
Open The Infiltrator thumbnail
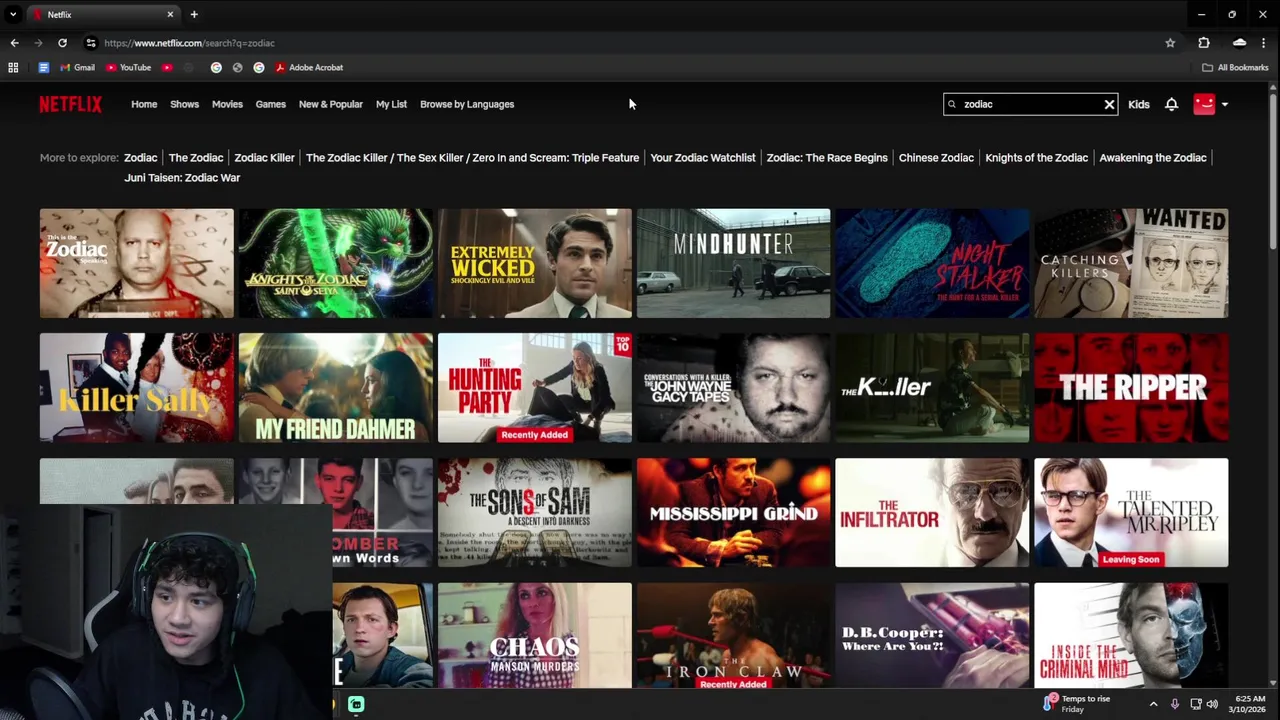pyautogui.click(x=932, y=513)
